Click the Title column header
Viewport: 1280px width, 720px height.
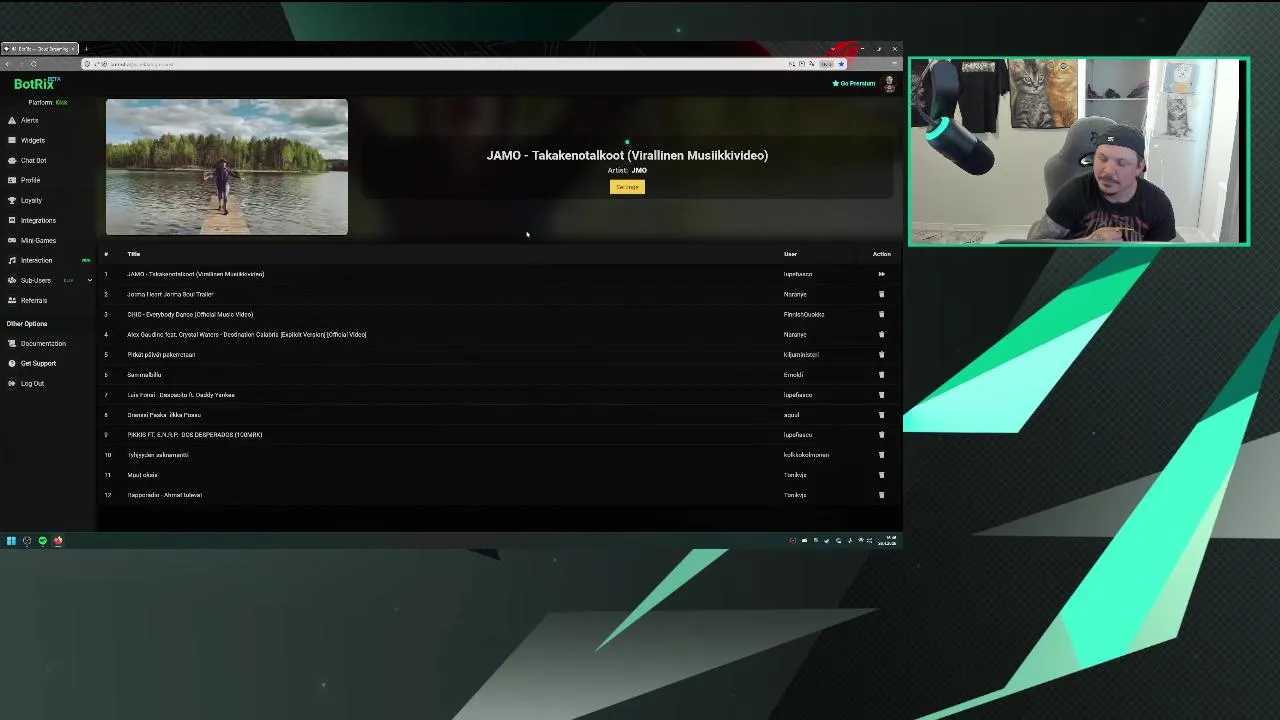pos(133,254)
